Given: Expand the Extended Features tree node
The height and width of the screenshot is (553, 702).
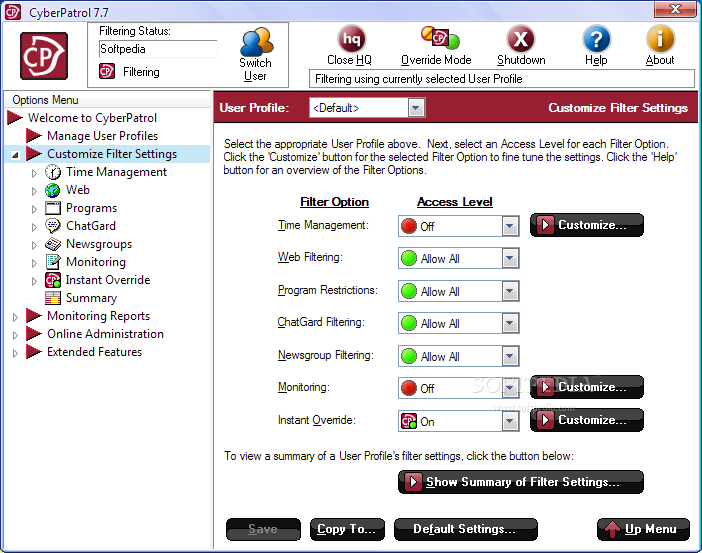Looking at the screenshot, I should 15,353.
